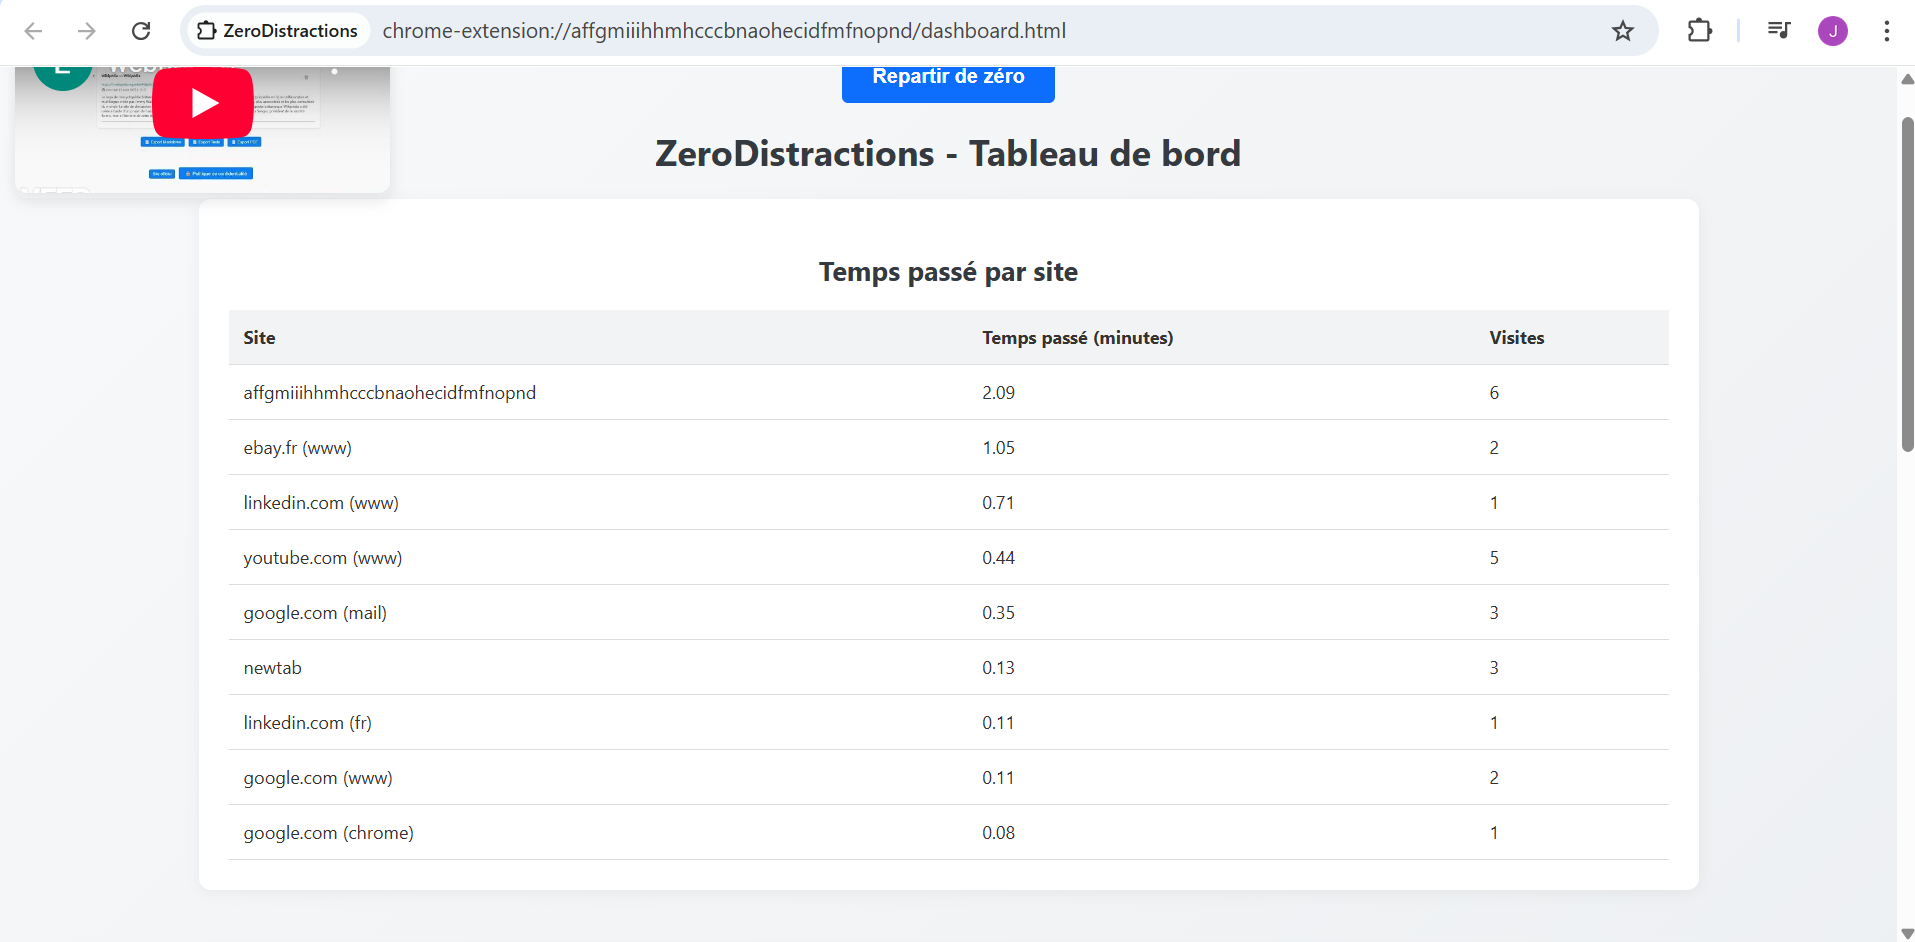Click the Visites column header
This screenshot has width=1915, height=942.
click(1516, 338)
